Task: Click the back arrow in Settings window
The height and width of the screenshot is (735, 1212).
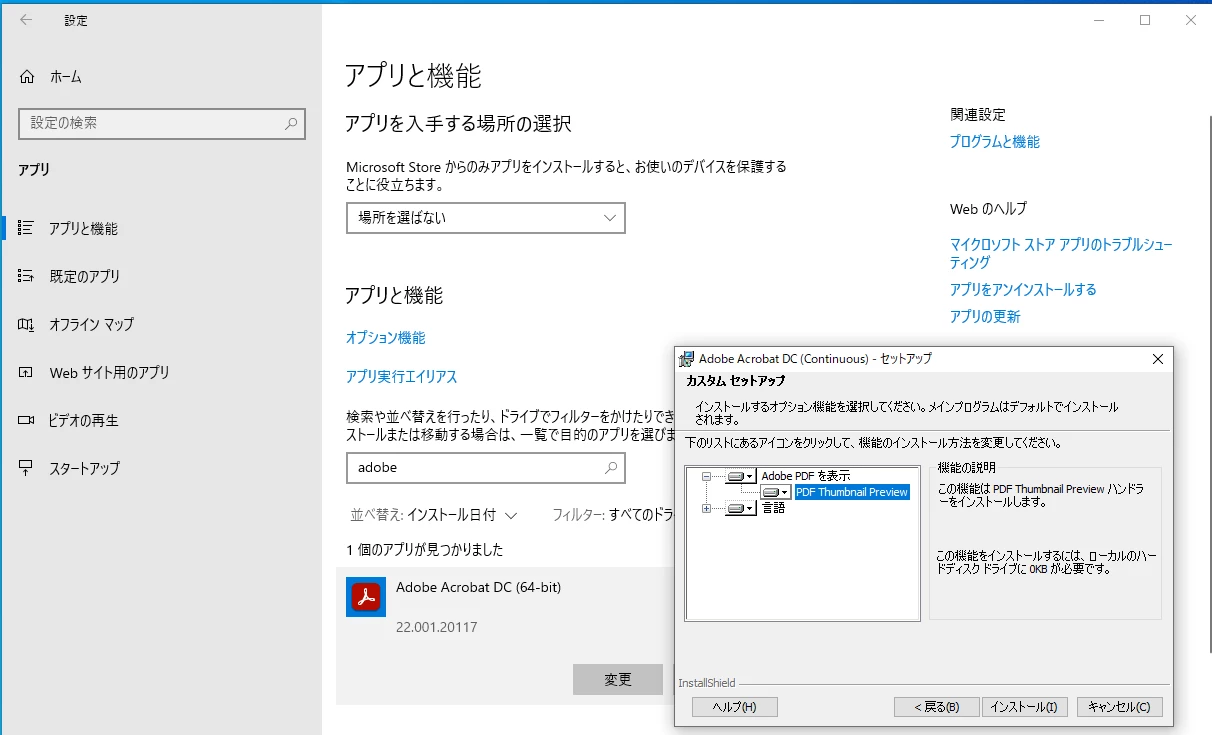Action: tap(26, 20)
